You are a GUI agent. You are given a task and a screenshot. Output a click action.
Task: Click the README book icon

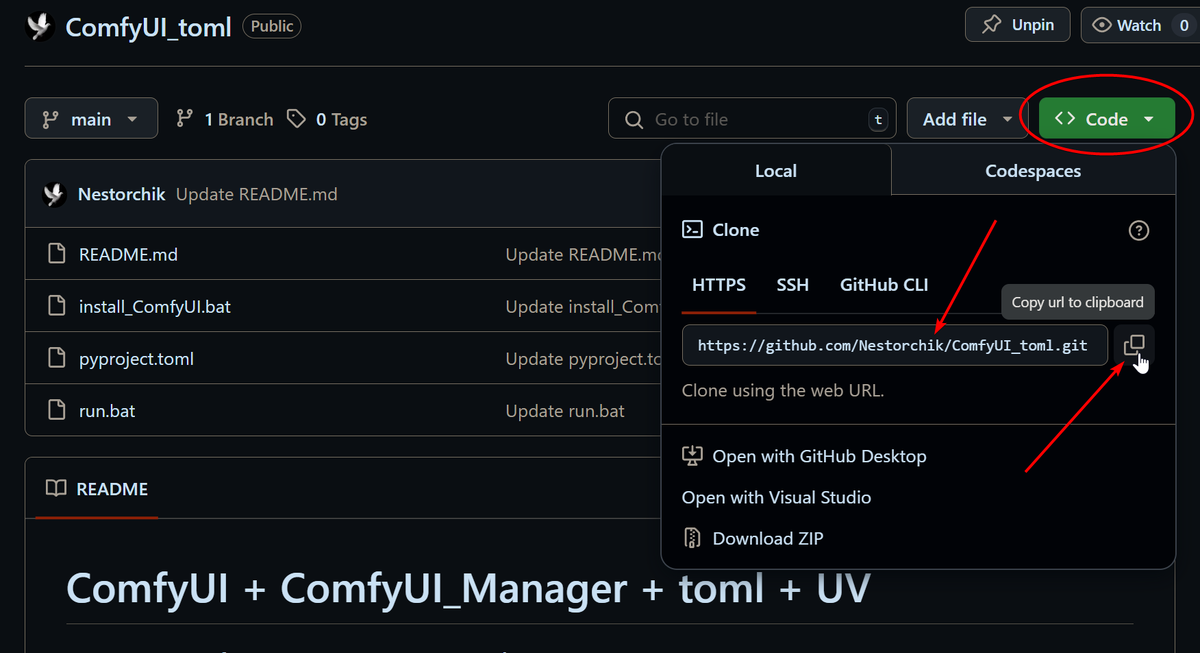[x=57, y=489]
